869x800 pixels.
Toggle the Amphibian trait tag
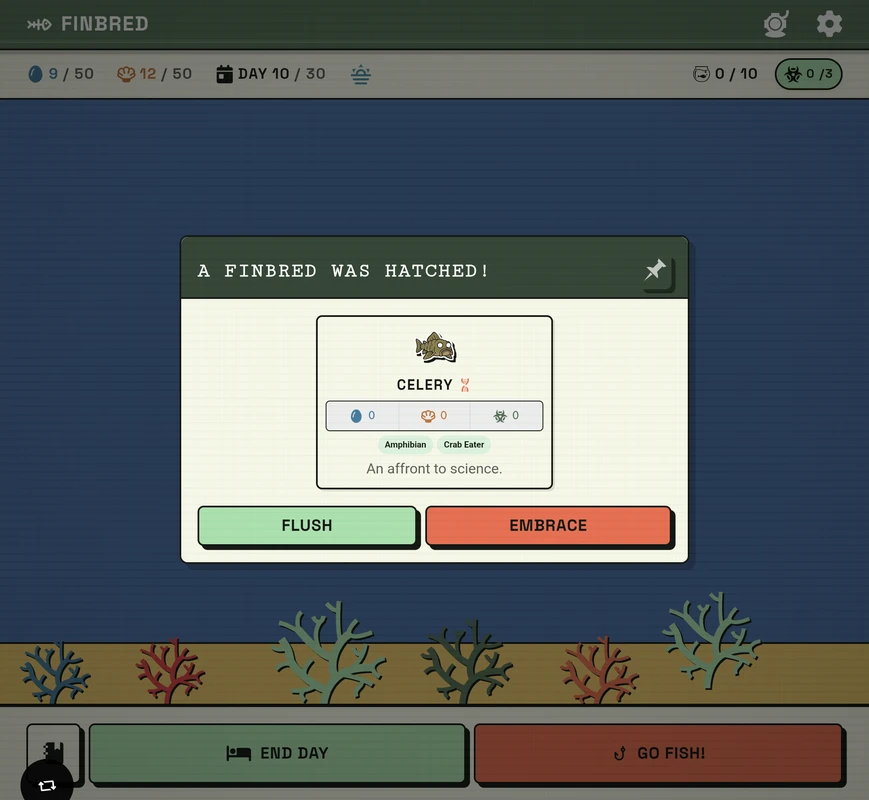click(x=405, y=444)
